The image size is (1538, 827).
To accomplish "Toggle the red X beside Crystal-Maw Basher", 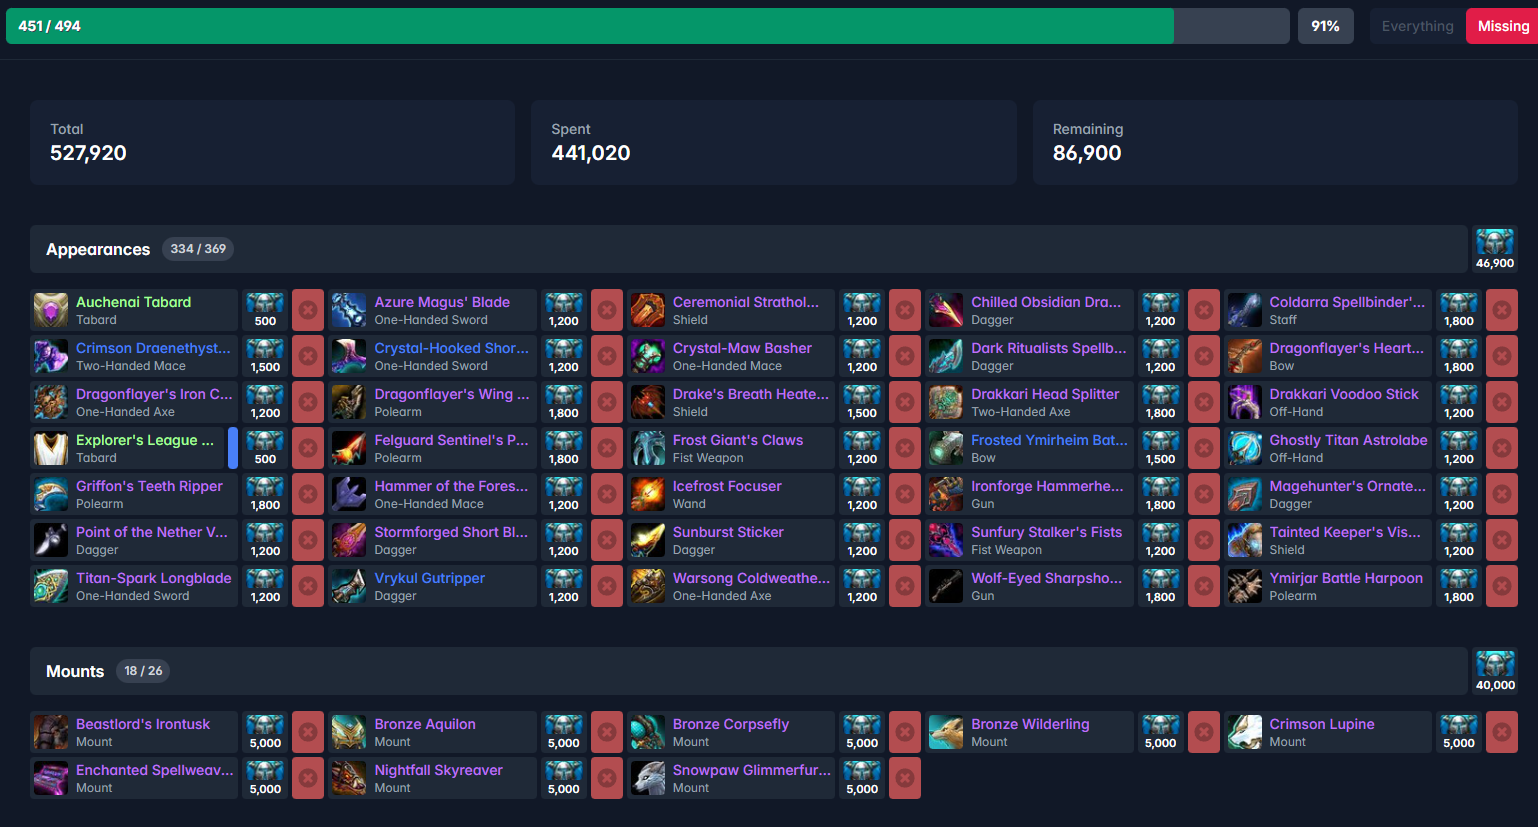I will 905,356.
